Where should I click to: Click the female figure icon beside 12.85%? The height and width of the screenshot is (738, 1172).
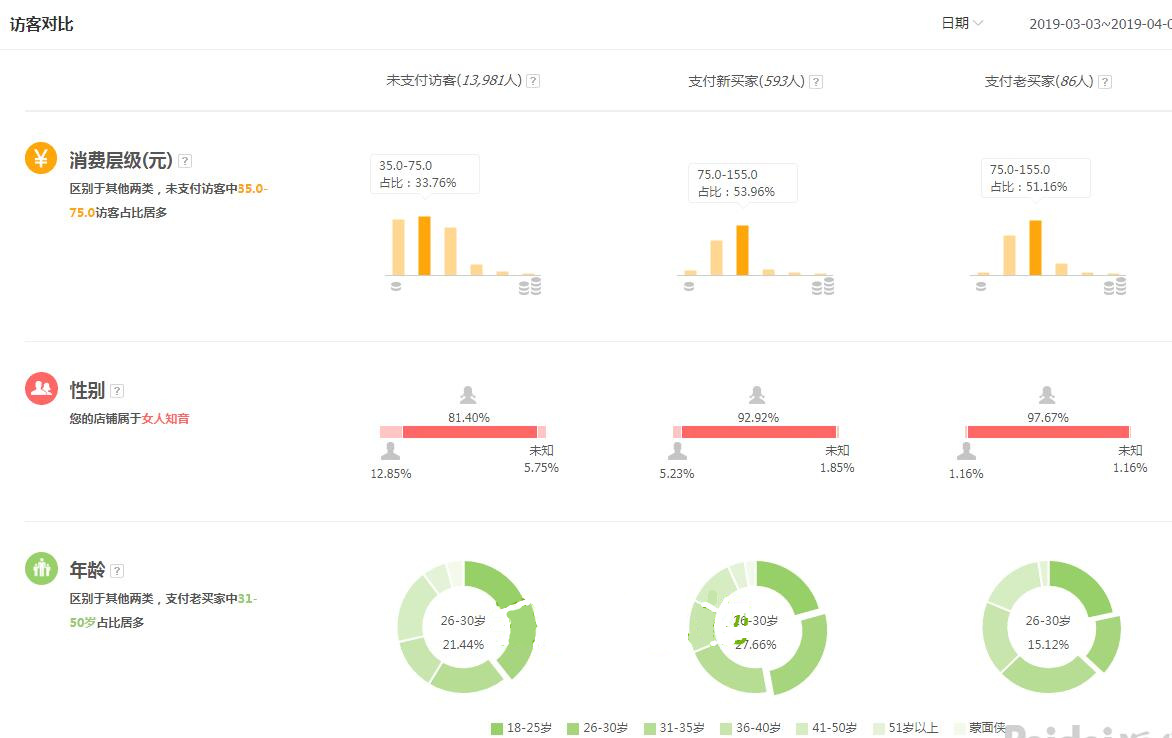[x=389, y=452]
